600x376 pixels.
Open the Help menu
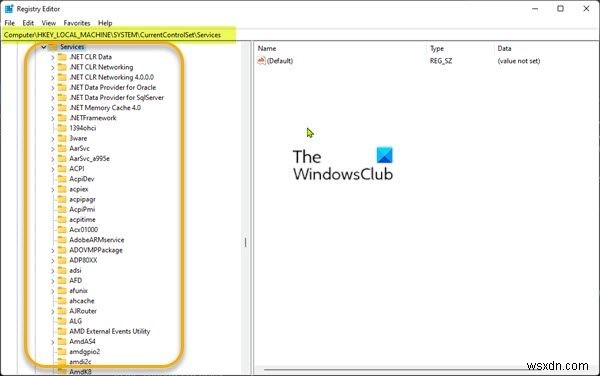click(x=105, y=23)
